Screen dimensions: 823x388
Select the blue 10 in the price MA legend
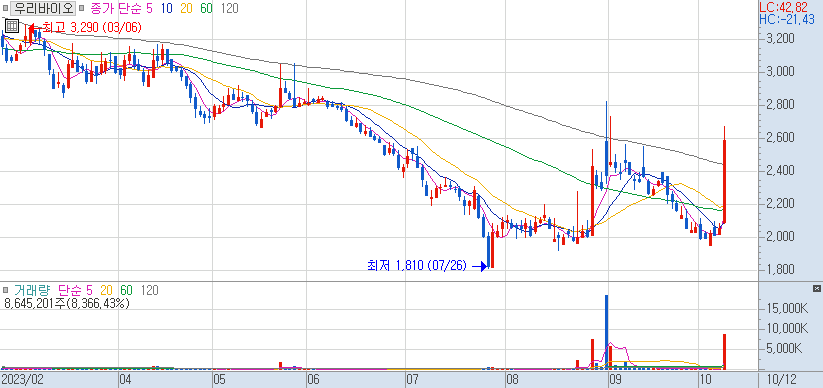pos(166,8)
